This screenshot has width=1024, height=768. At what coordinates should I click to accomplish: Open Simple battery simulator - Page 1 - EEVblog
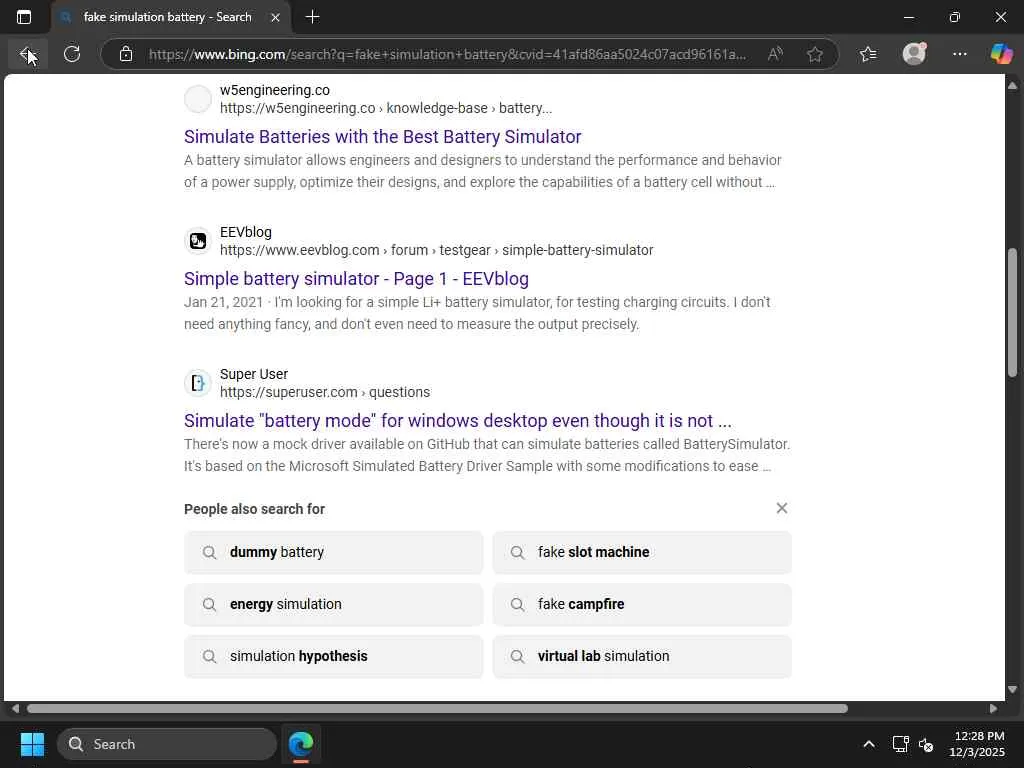pos(357,279)
